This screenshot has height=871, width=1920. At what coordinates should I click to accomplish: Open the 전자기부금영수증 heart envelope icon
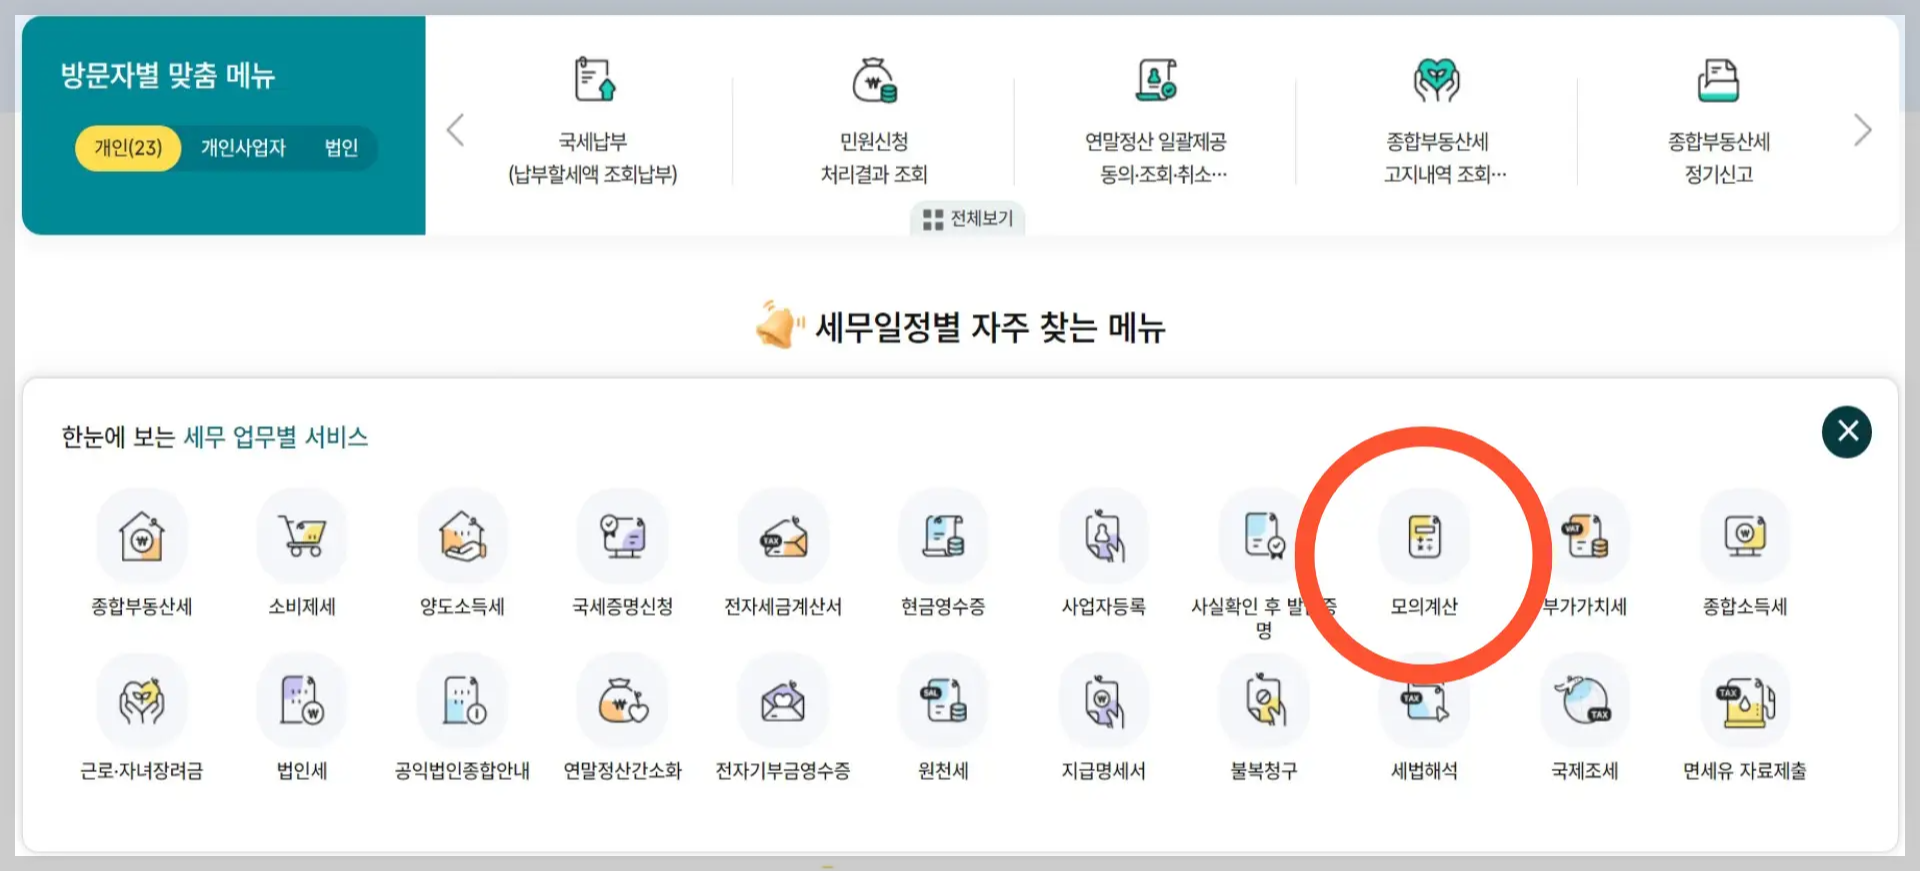(x=783, y=700)
